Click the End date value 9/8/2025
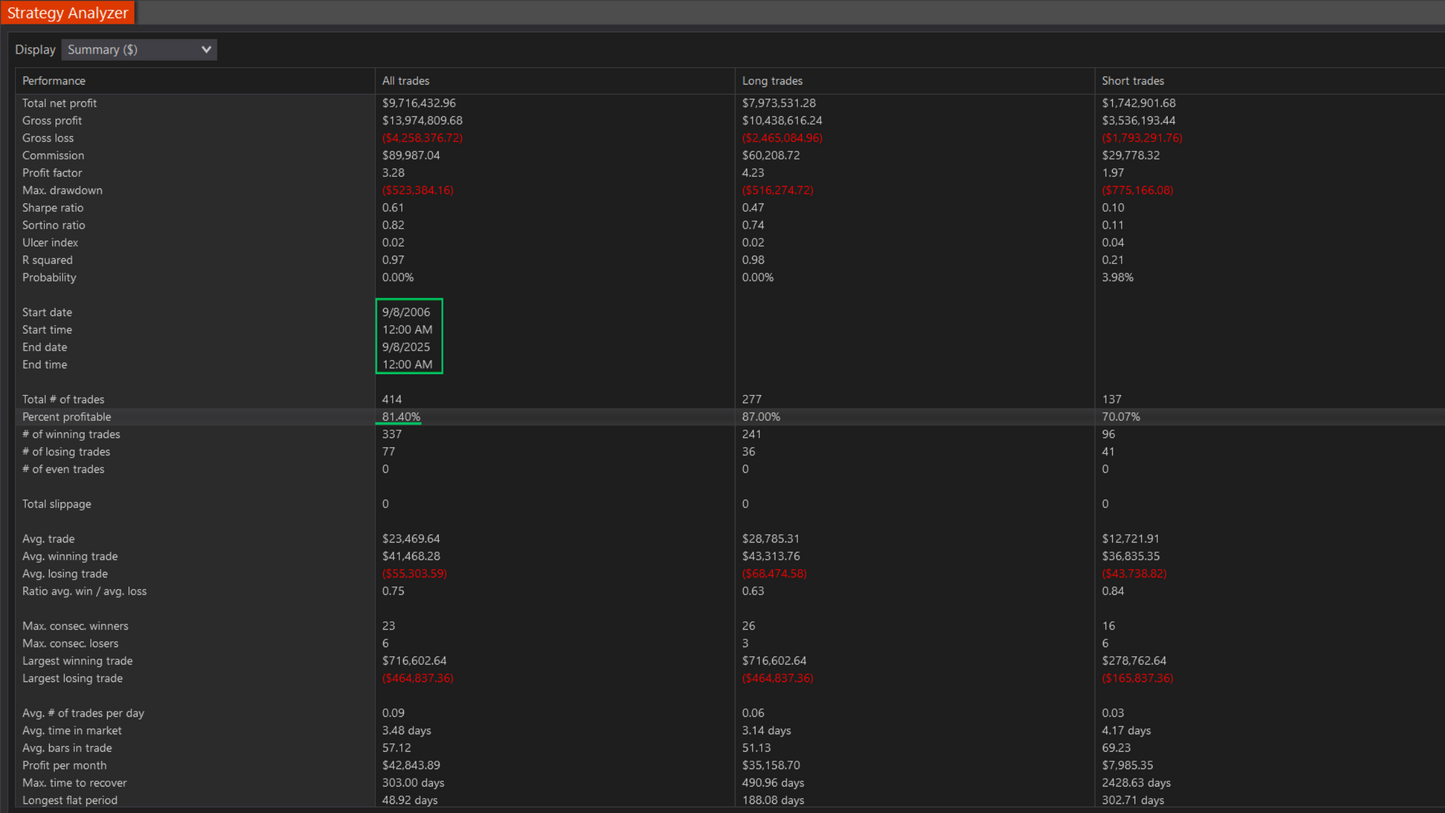1445x813 pixels. [x=406, y=347]
